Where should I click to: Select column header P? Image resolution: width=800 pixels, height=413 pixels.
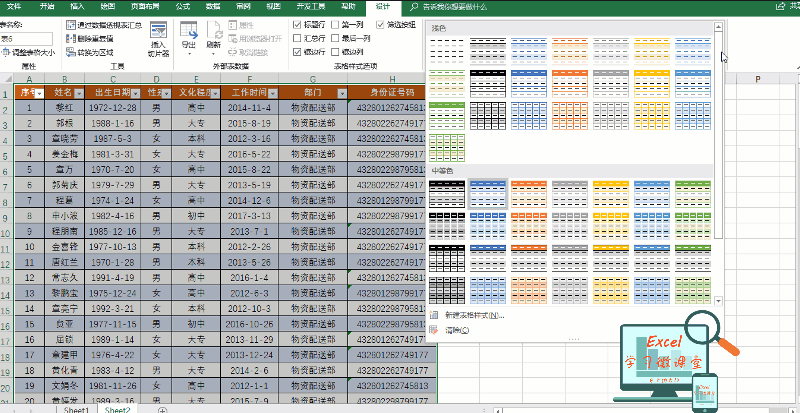pos(758,79)
